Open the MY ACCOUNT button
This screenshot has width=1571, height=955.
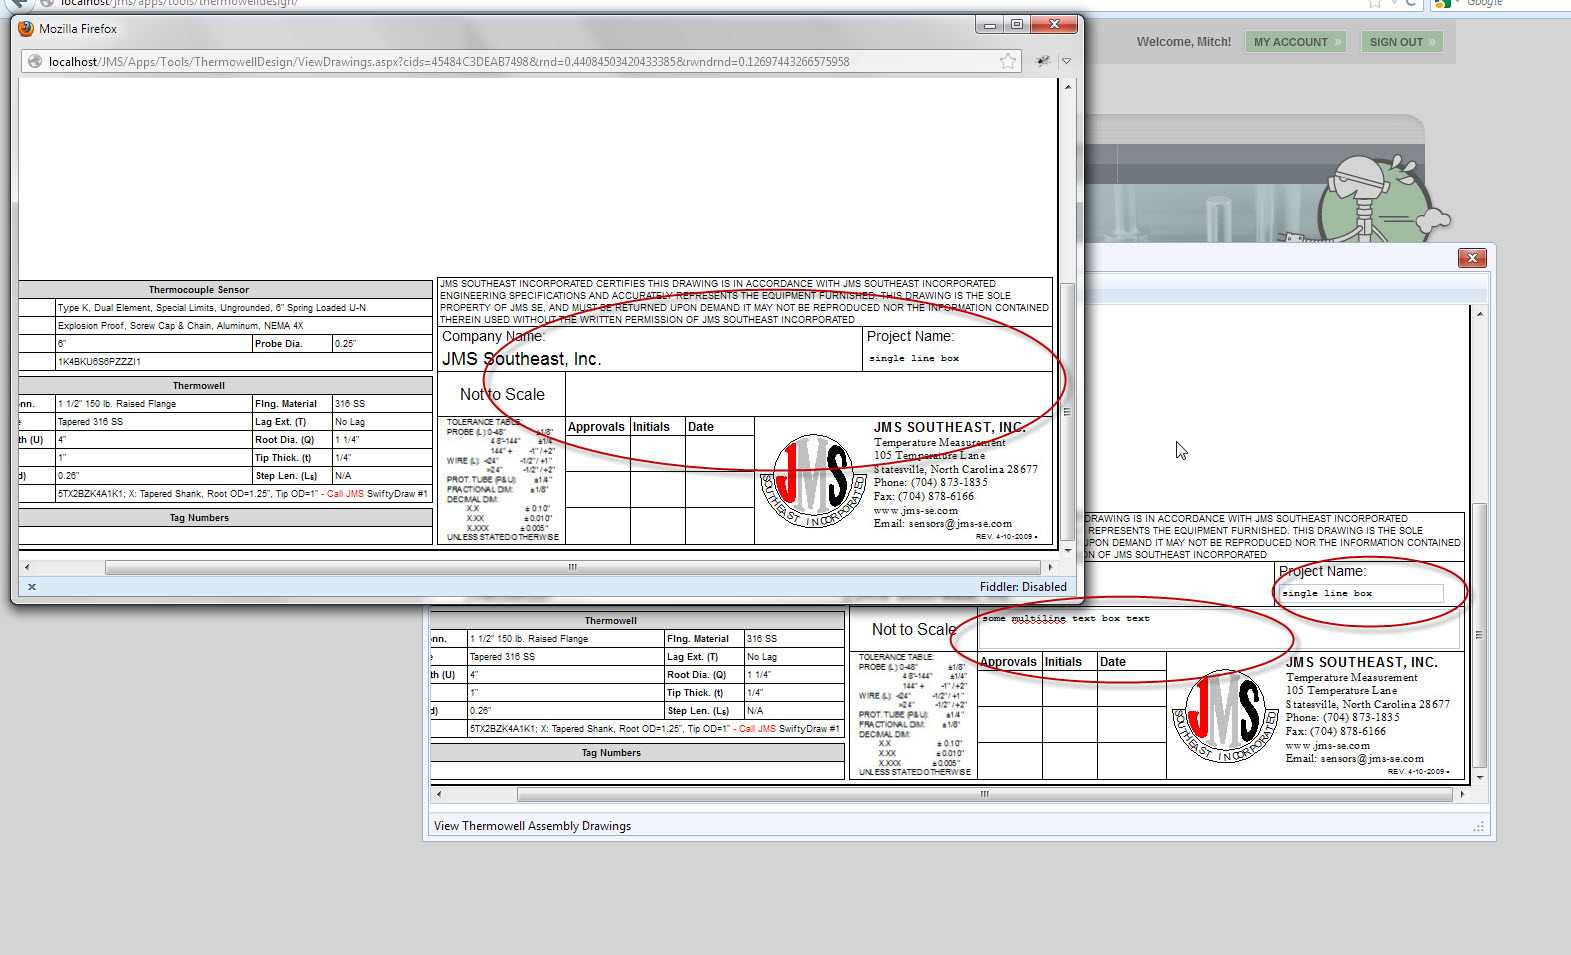(x=1295, y=42)
